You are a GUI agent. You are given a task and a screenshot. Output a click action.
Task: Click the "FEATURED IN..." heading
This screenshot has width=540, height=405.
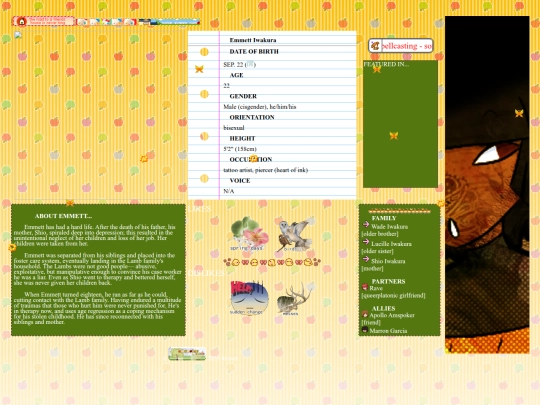click(x=386, y=64)
